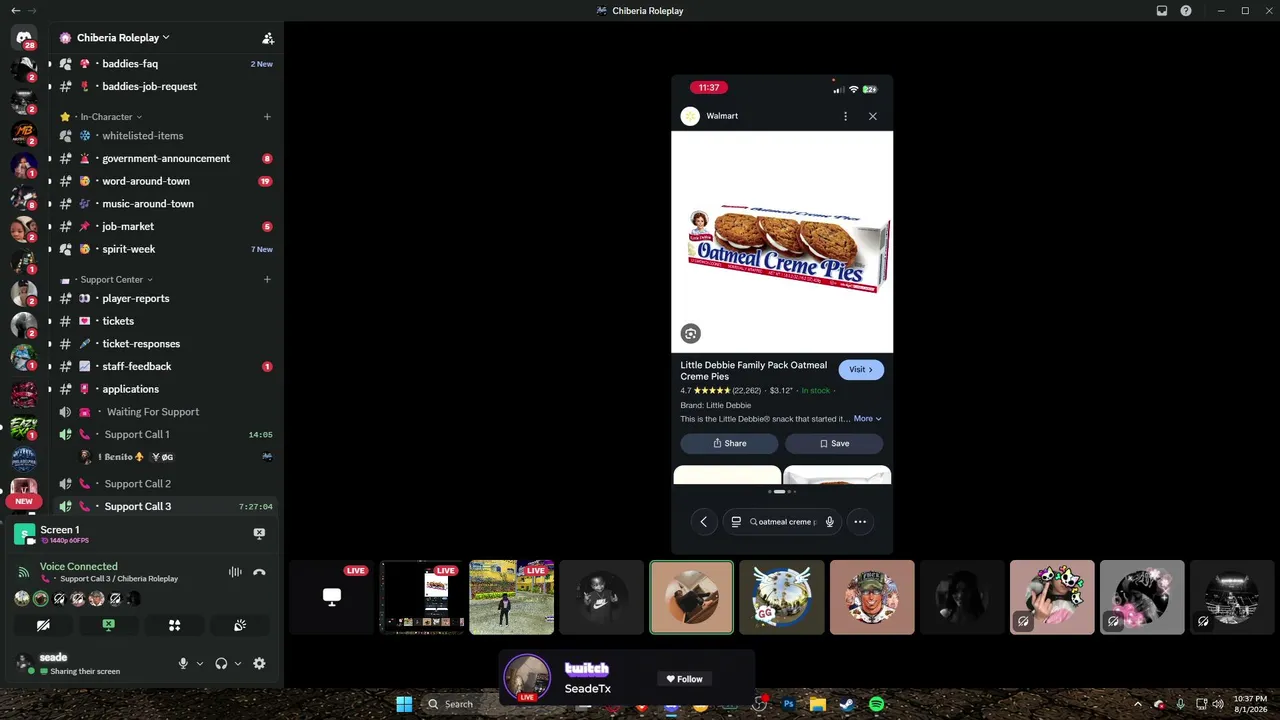Tap the back arrow in phone browser bar
This screenshot has height=720, width=1280.
(704, 522)
